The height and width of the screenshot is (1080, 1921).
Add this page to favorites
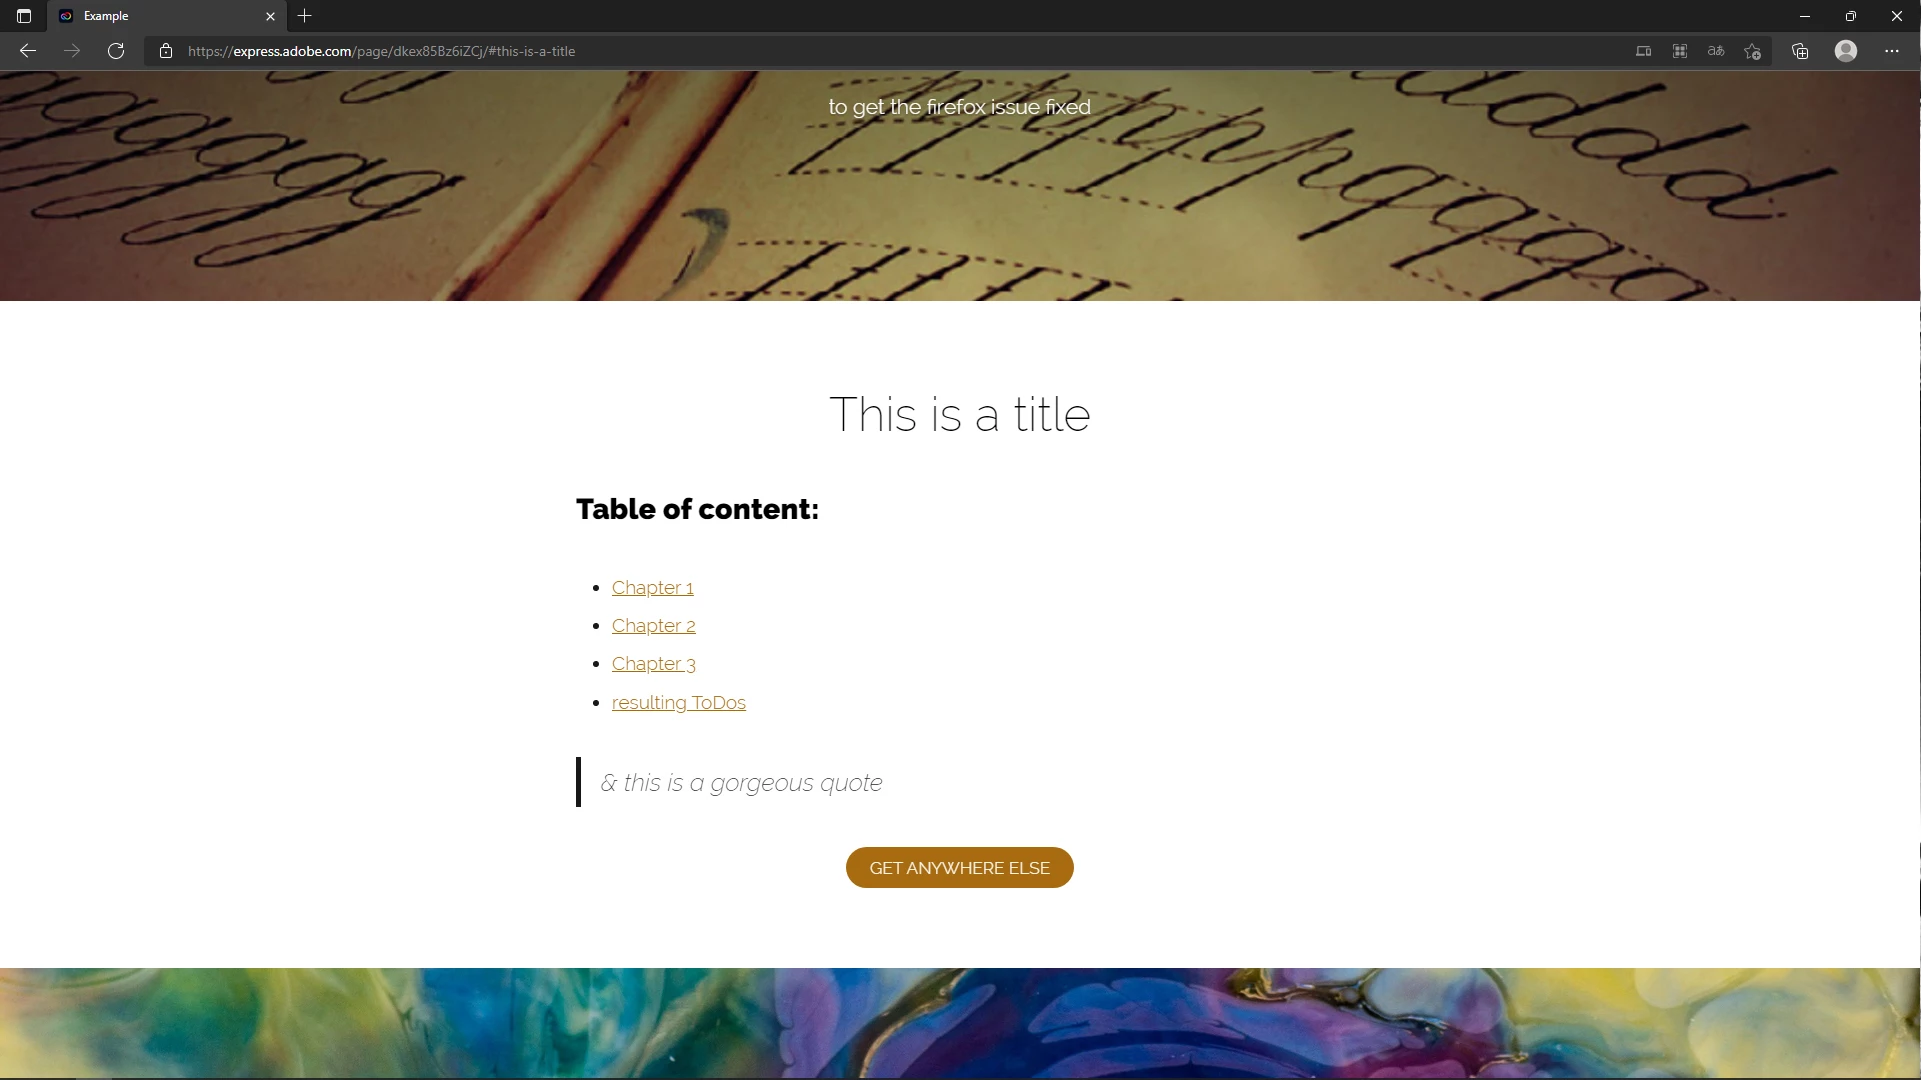[1752, 51]
